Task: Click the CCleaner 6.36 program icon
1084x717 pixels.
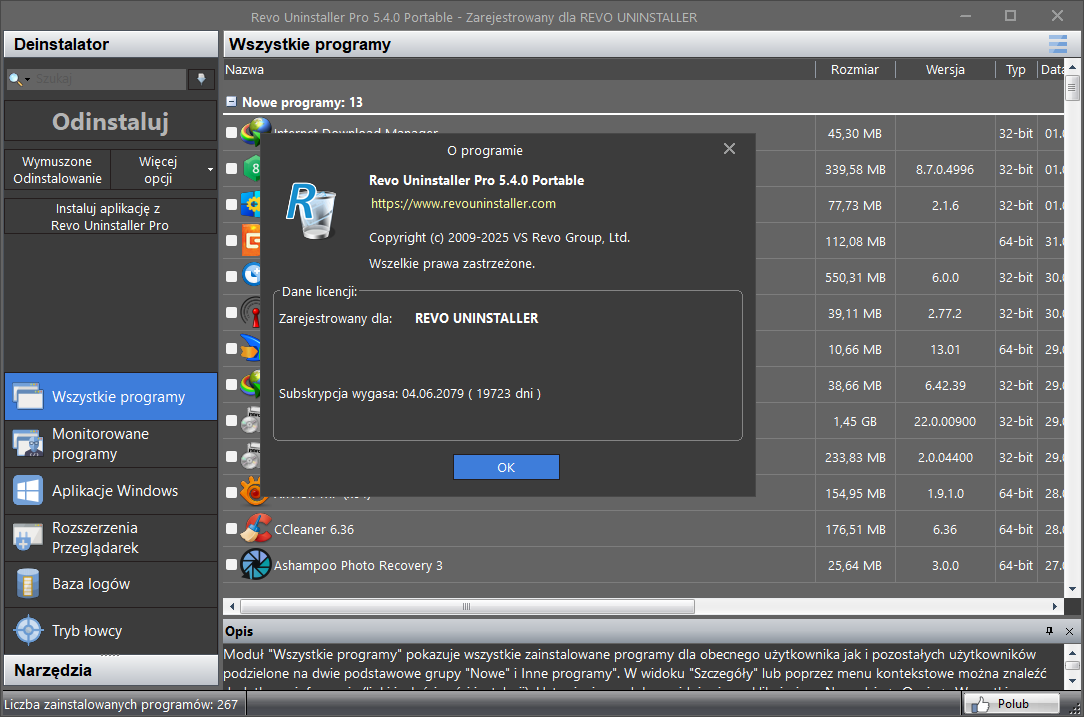Action: pyautogui.click(x=256, y=528)
